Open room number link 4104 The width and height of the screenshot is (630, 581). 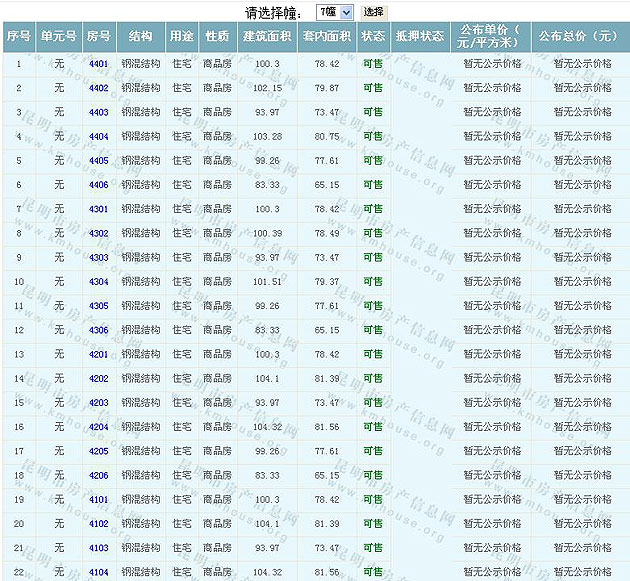click(98, 572)
